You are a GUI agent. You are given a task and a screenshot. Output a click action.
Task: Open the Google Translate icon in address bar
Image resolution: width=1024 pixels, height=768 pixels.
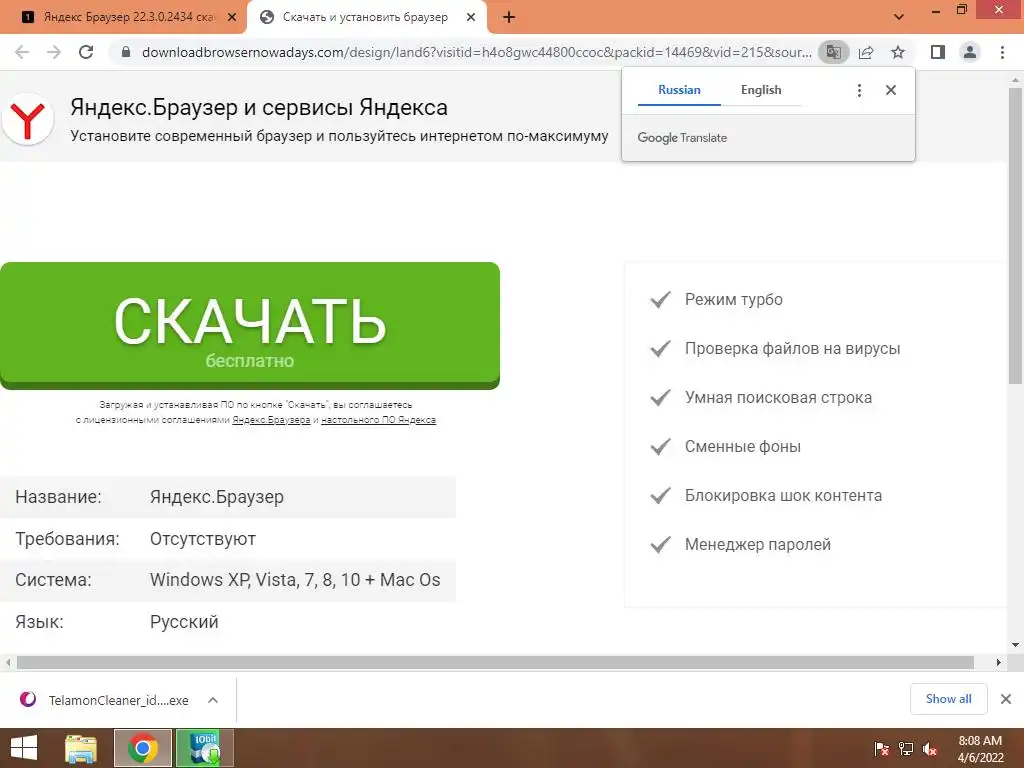pyautogui.click(x=833, y=52)
